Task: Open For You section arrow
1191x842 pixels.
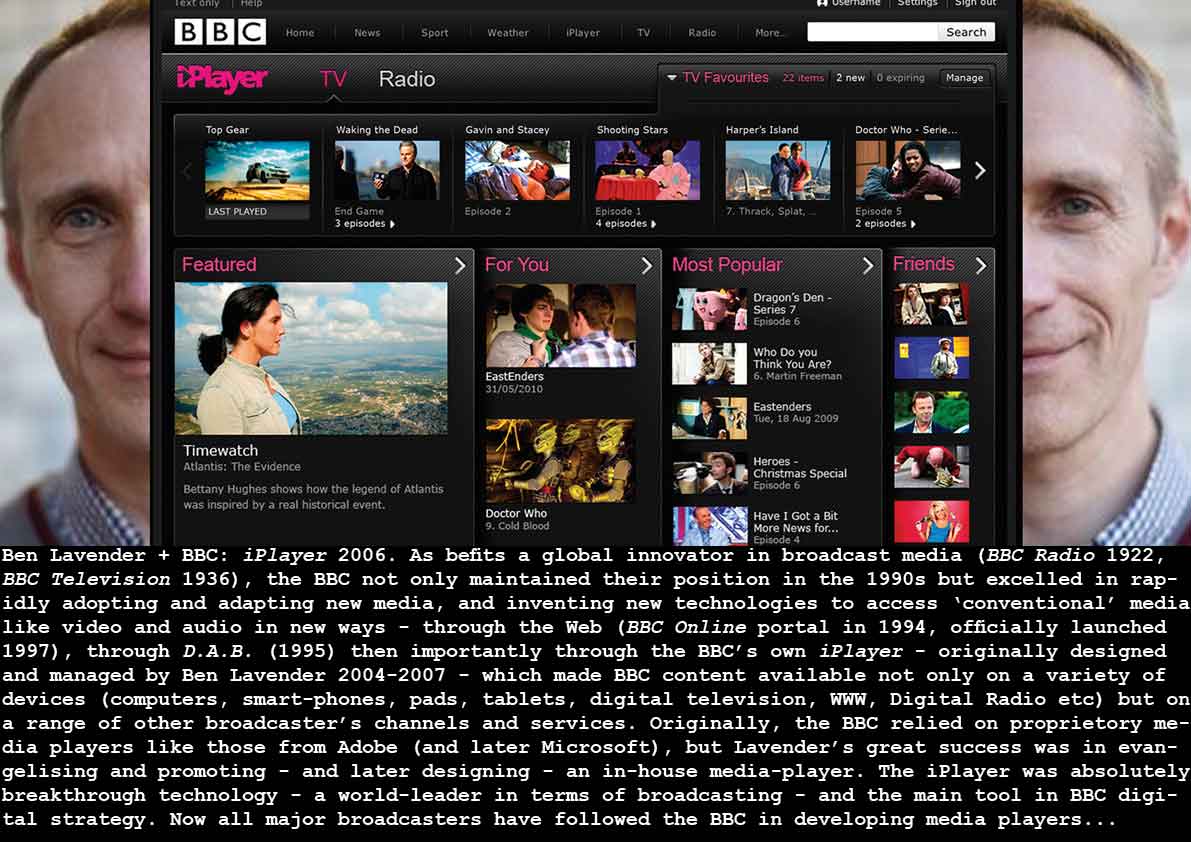Action: coord(646,265)
